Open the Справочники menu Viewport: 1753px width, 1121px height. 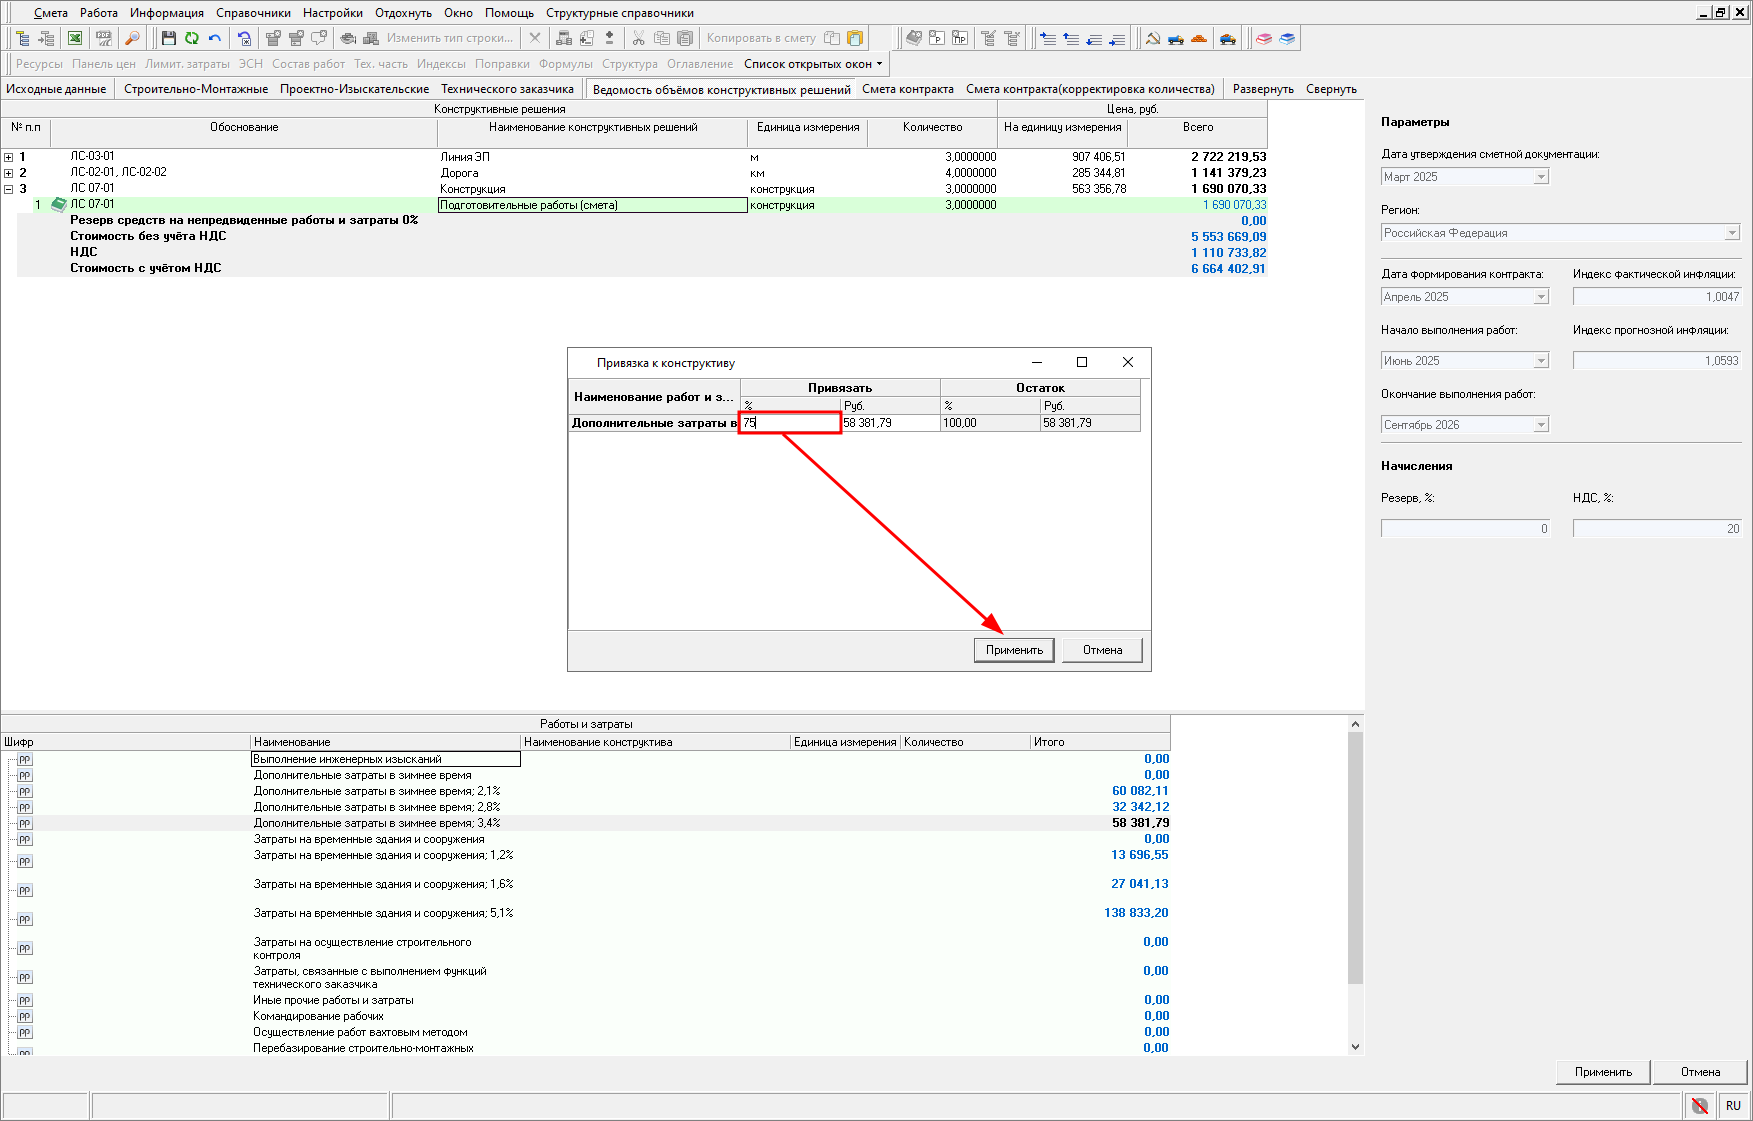[253, 13]
